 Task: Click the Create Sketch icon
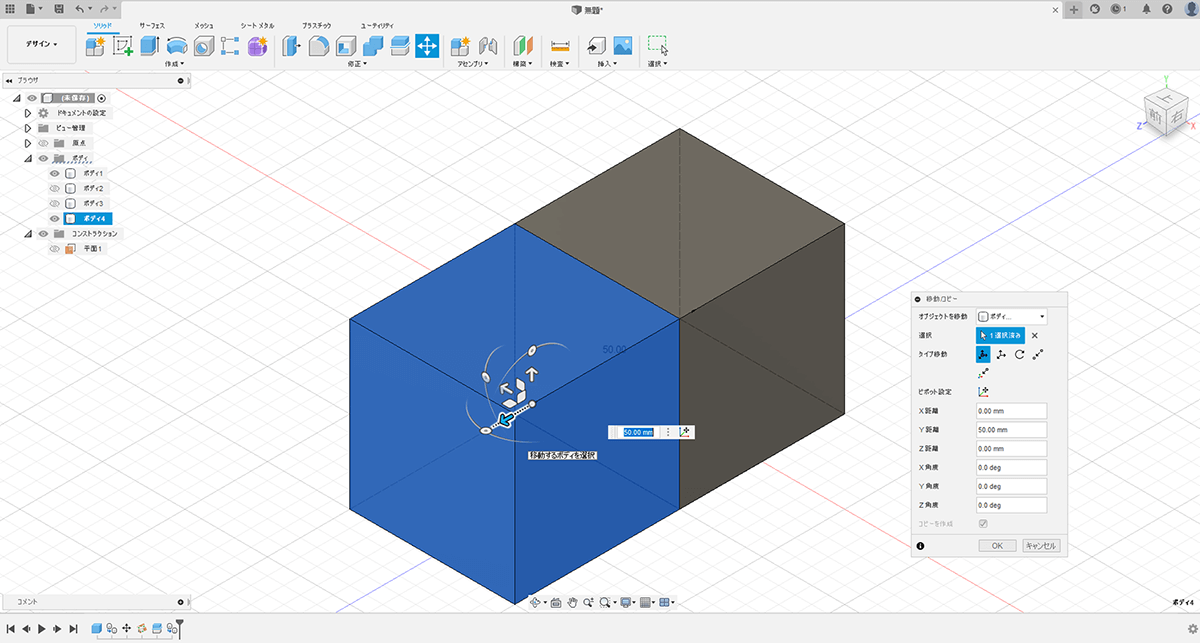(123, 46)
